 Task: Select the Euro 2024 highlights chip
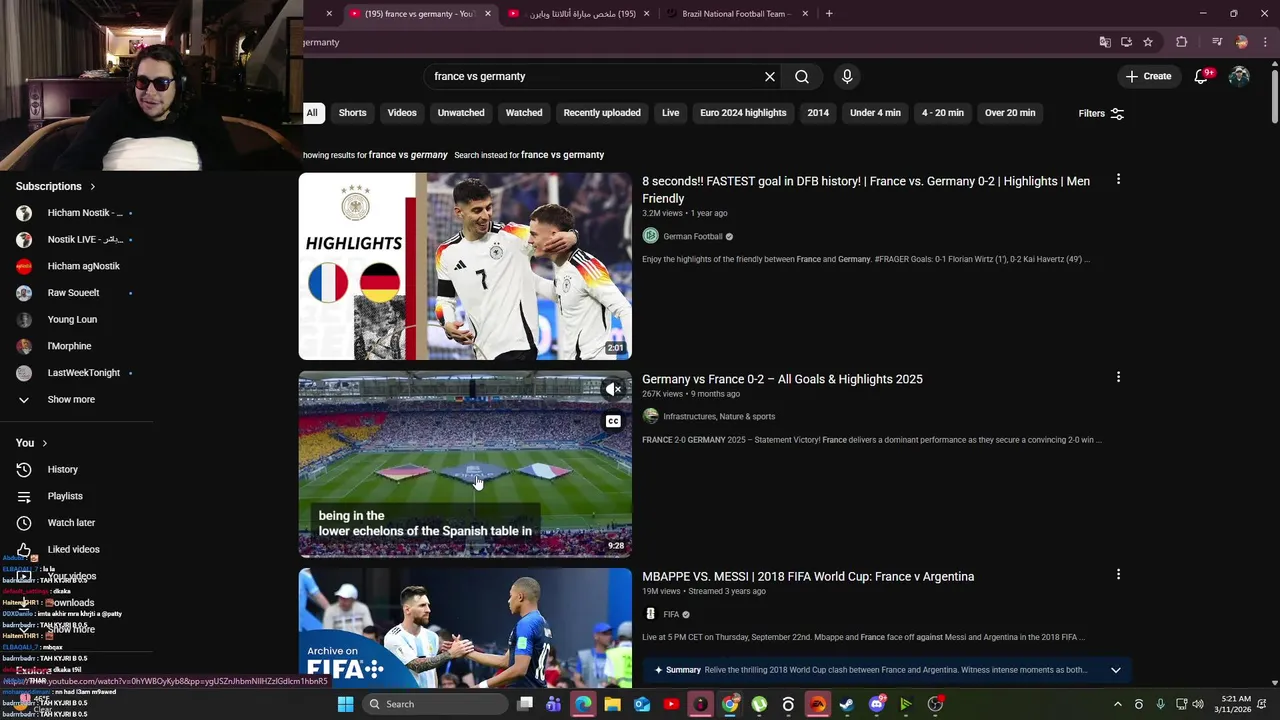coord(743,113)
